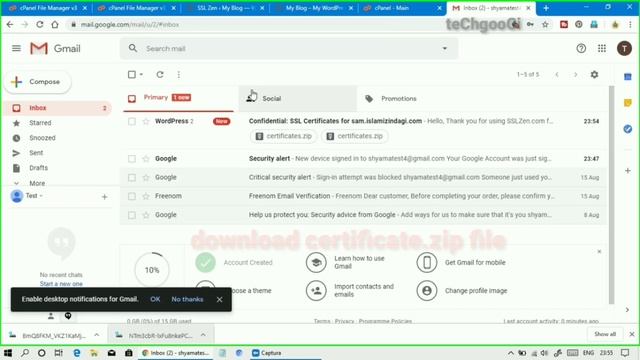Open options for second downloaded file
The width and height of the screenshot is (640, 360).
point(203,335)
